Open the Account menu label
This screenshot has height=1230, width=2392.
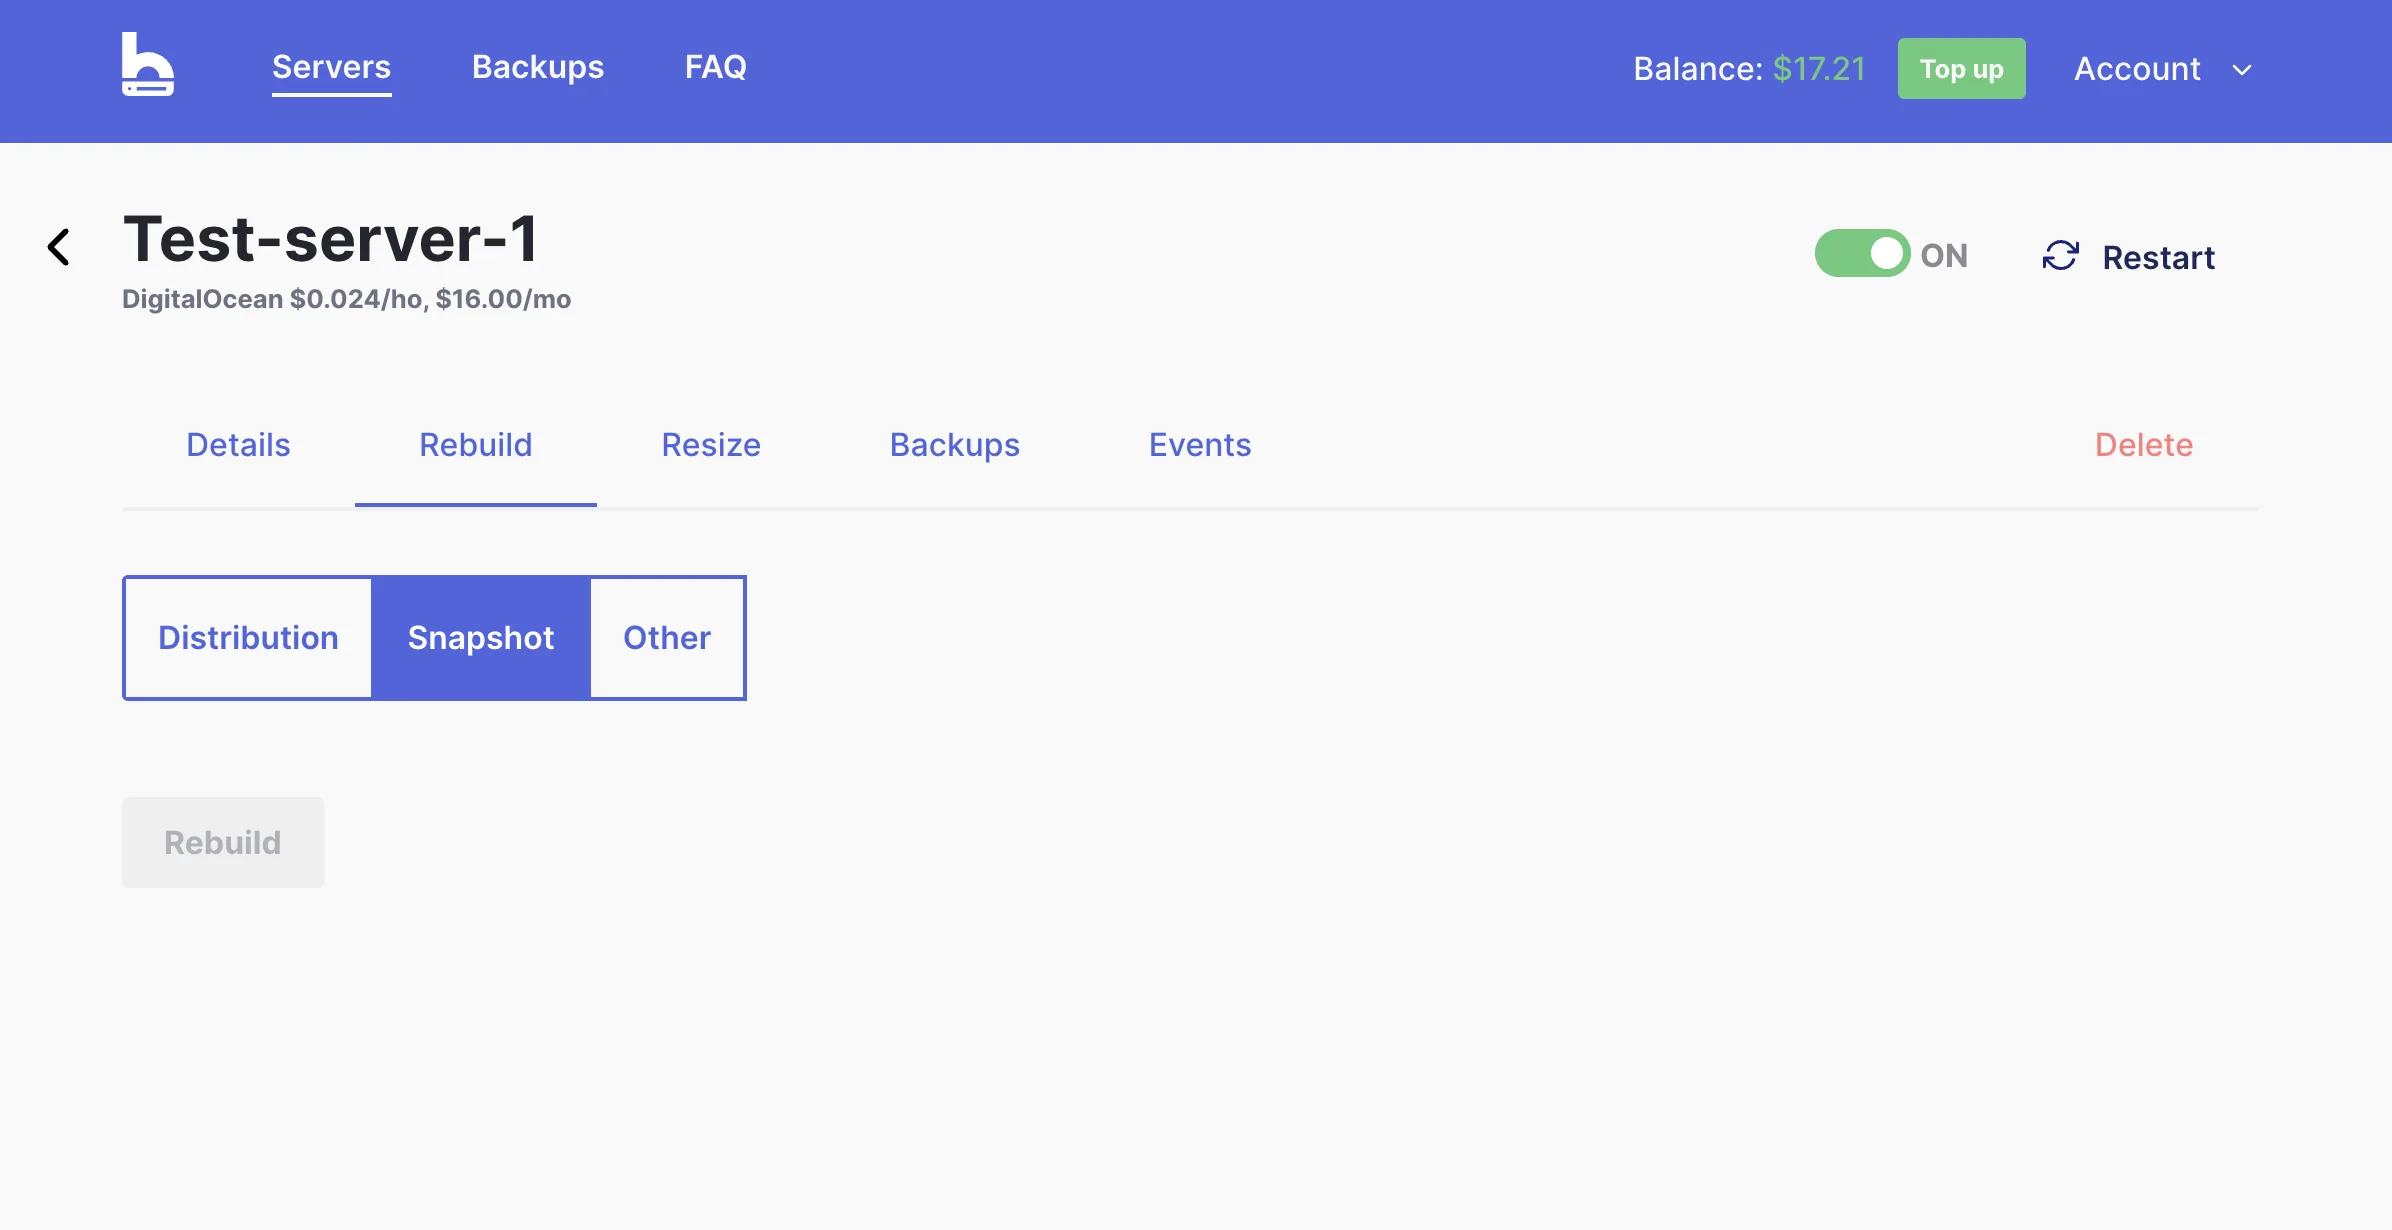click(2137, 69)
